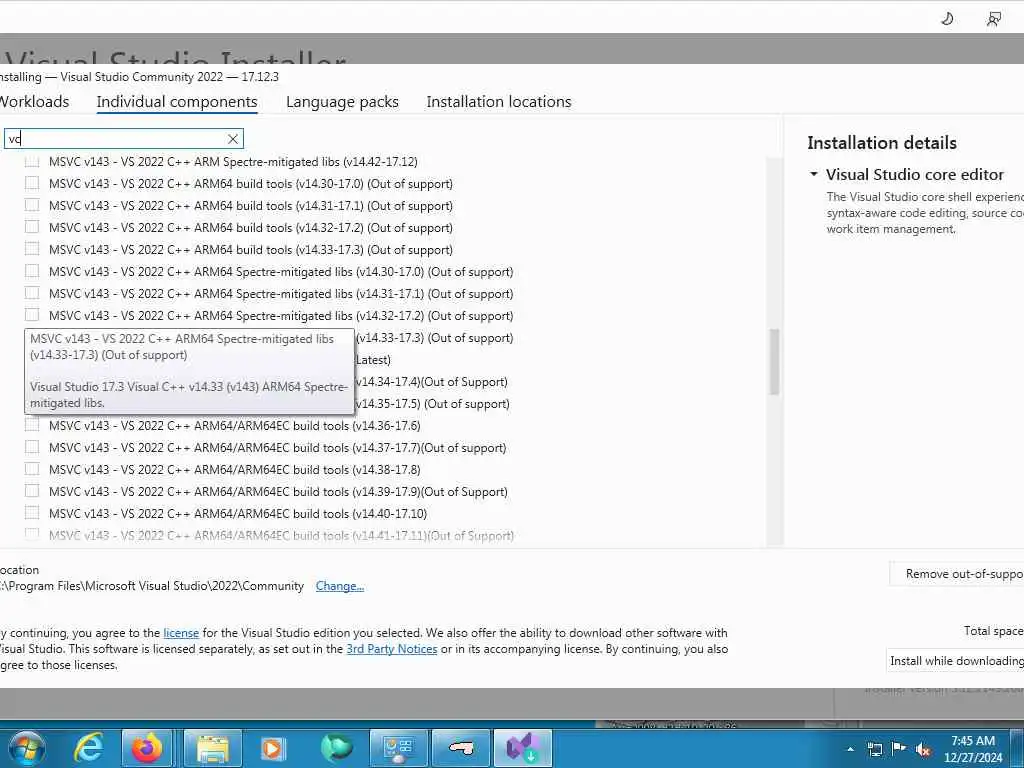Check ARM64/ARM64EC build tools v14.38-17.8
Viewport: 1024px width, 768px height.
pos(32,469)
